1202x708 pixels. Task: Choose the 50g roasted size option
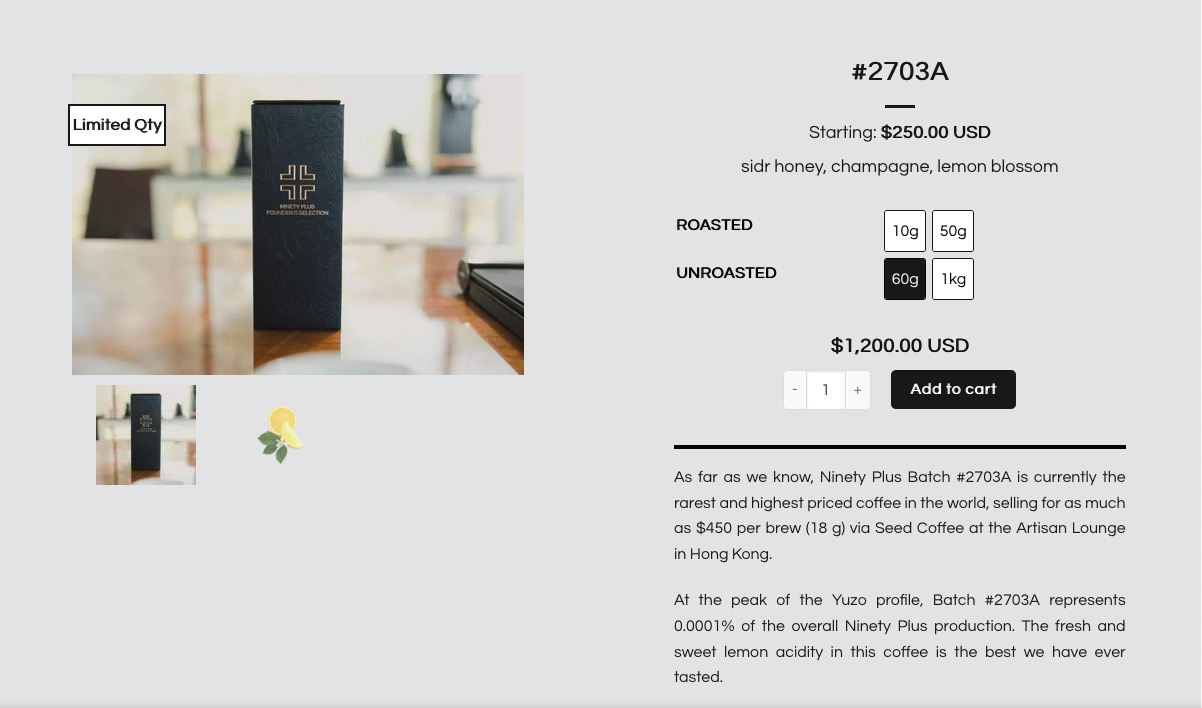tap(953, 231)
